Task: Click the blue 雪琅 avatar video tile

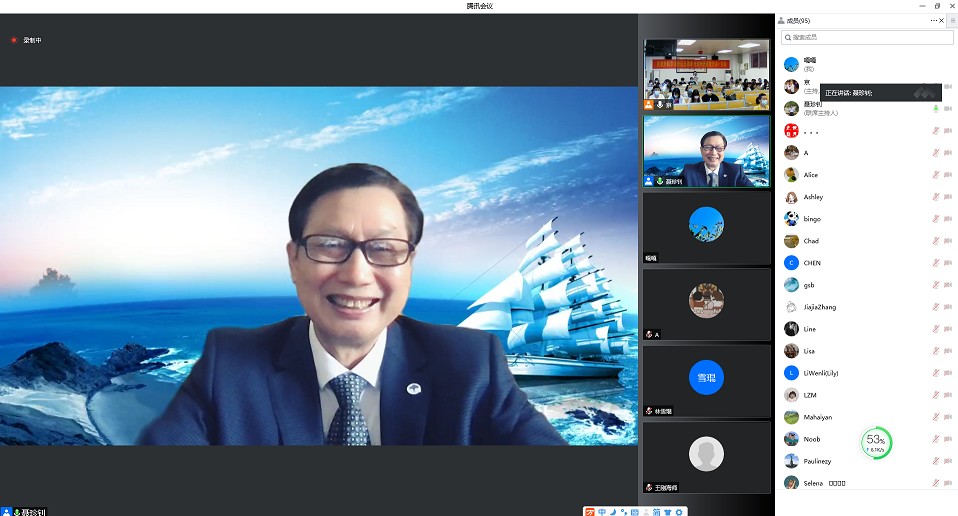Action: pos(706,378)
